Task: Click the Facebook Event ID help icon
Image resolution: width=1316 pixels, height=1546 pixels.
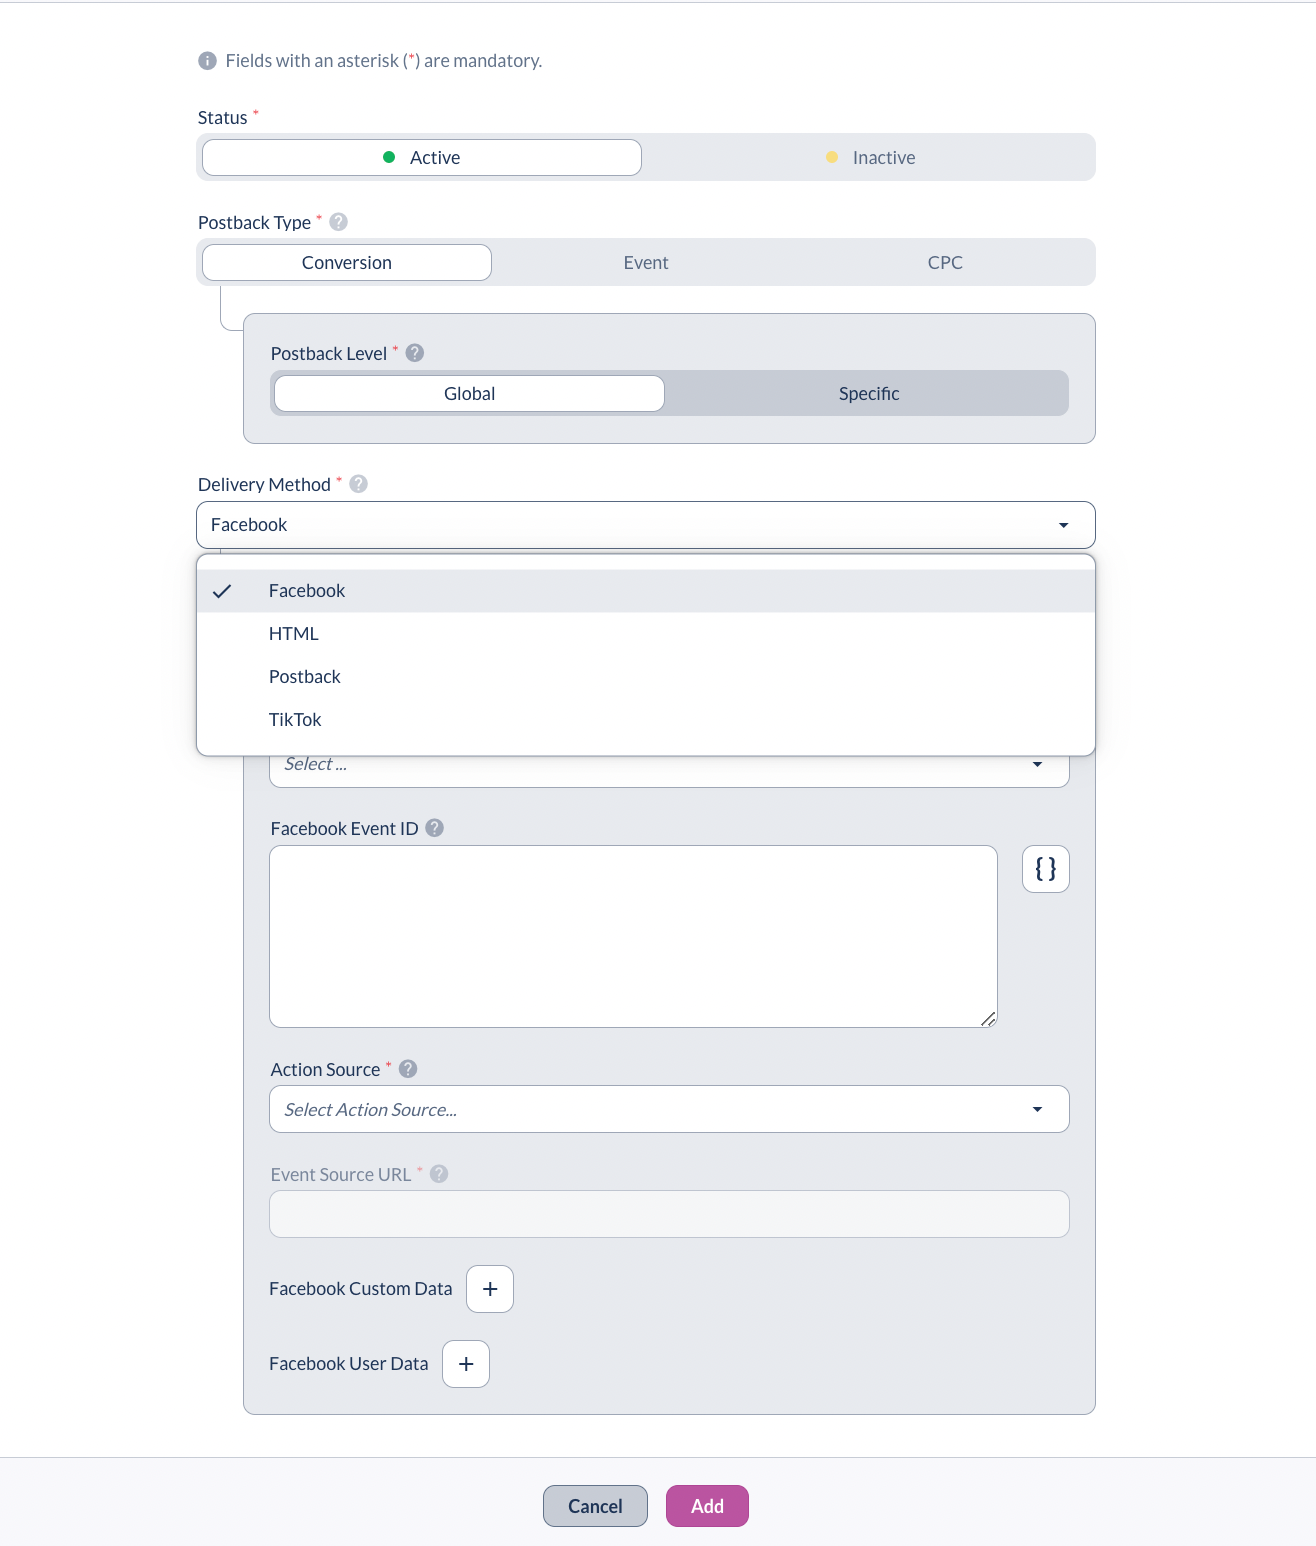Action: coord(434,828)
